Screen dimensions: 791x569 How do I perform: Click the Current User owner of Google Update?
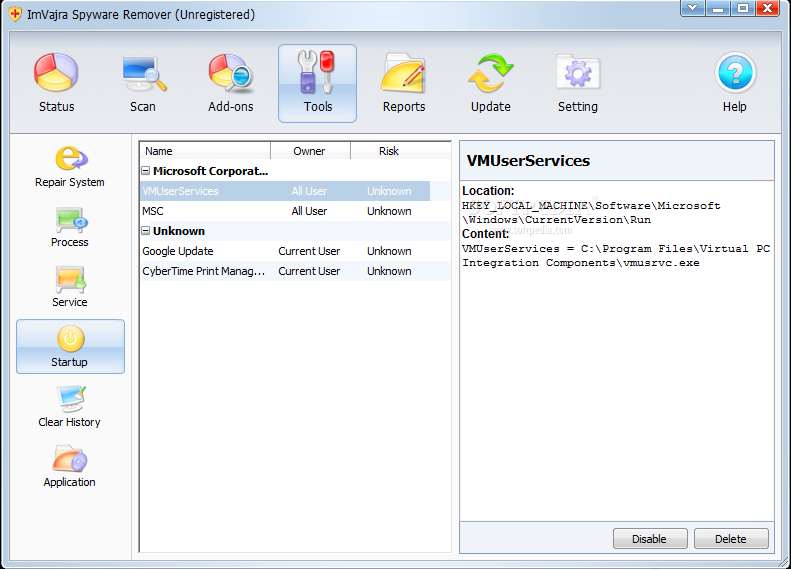[x=309, y=251]
